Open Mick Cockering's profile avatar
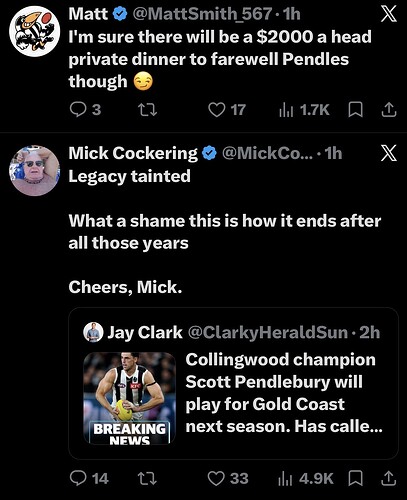This screenshot has width=407, height=500. [x=35, y=170]
